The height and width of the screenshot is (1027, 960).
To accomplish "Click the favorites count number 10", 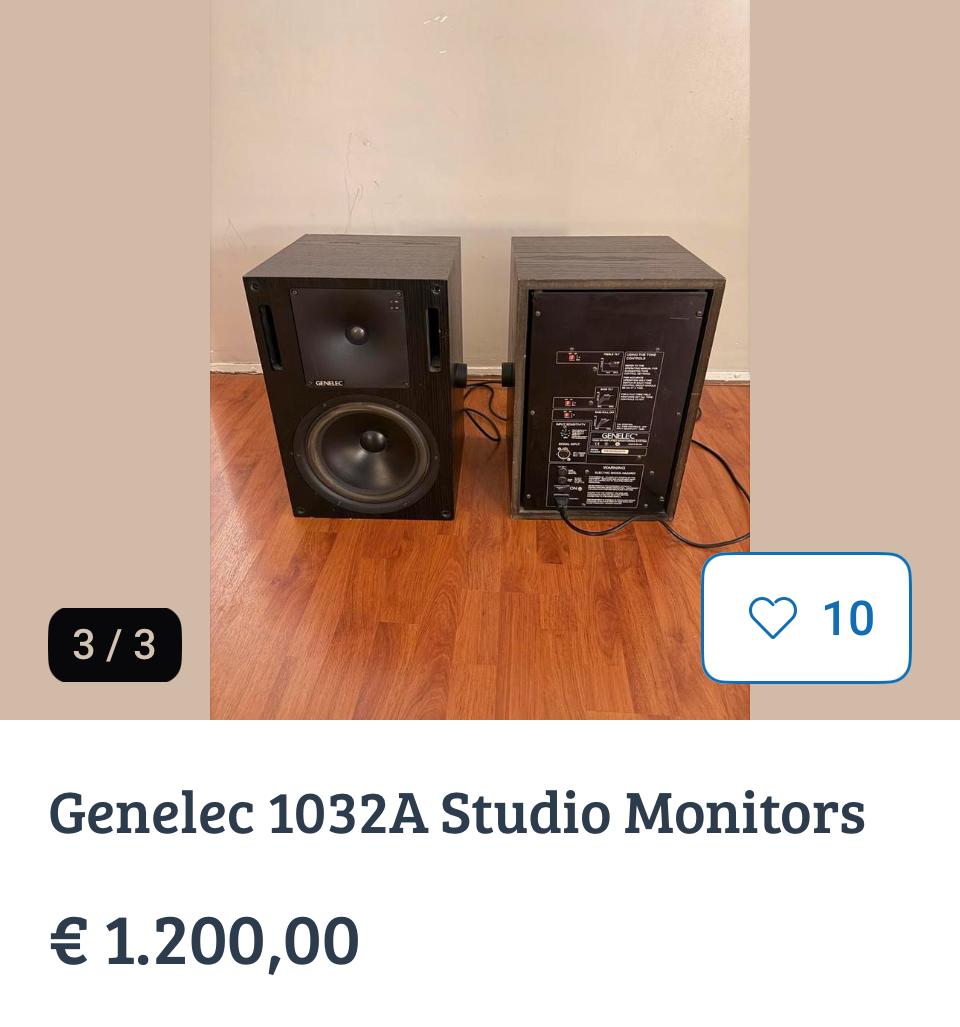I will (x=848, y=618).
